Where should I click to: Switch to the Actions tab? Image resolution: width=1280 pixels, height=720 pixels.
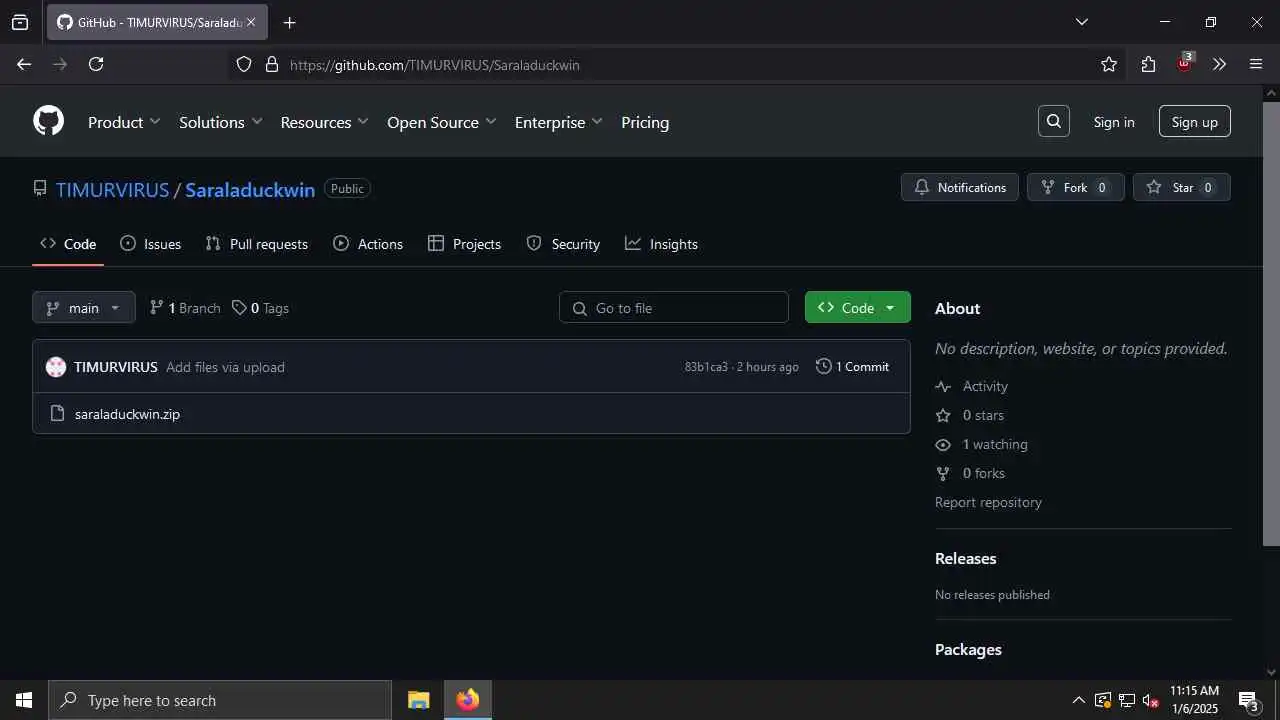[368, 244]
